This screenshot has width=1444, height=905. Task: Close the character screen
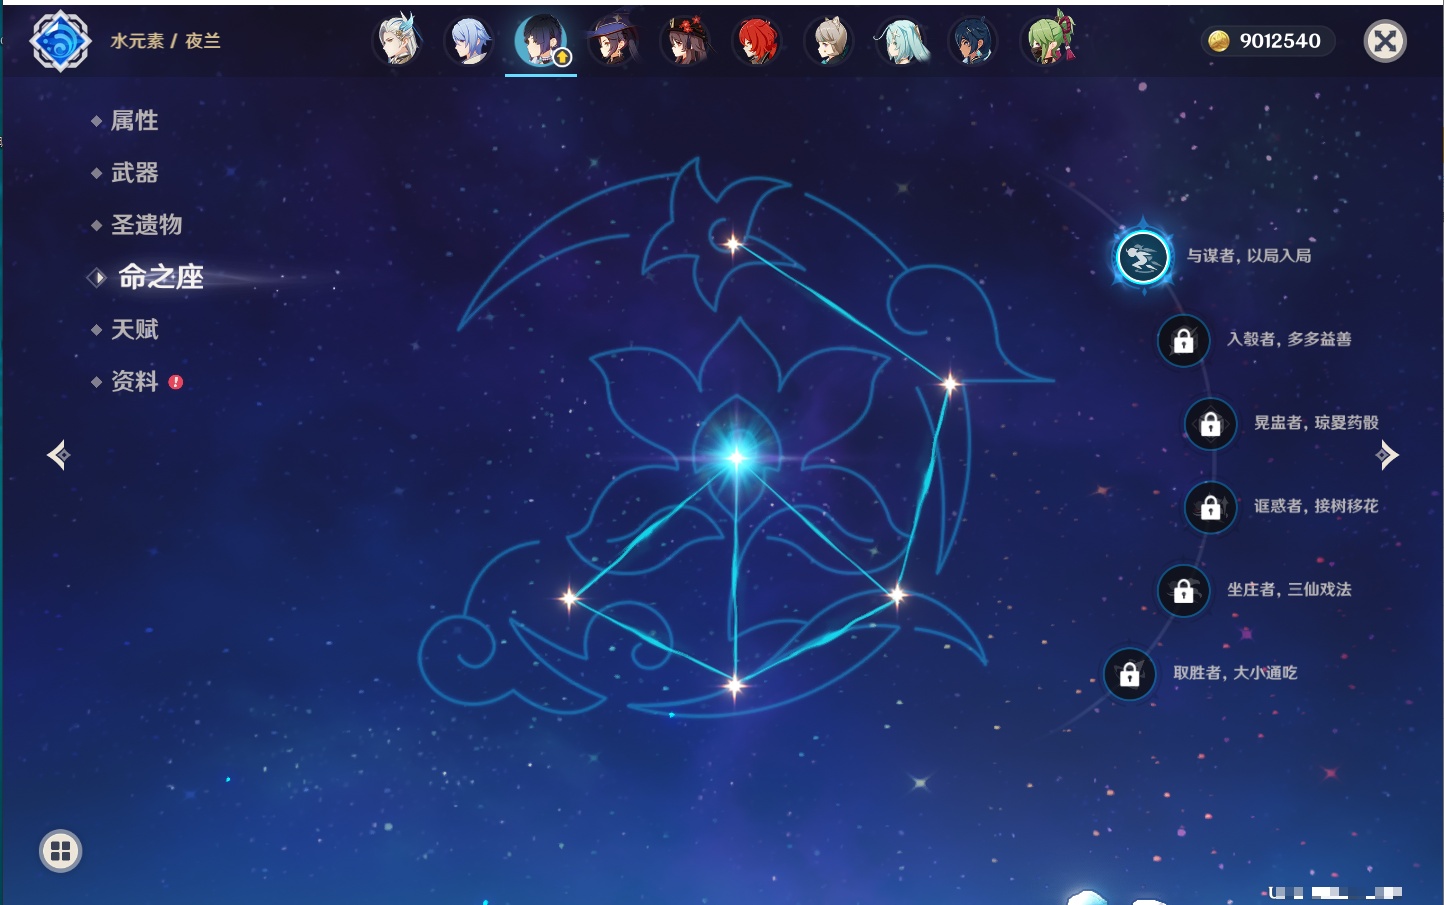1386,41
